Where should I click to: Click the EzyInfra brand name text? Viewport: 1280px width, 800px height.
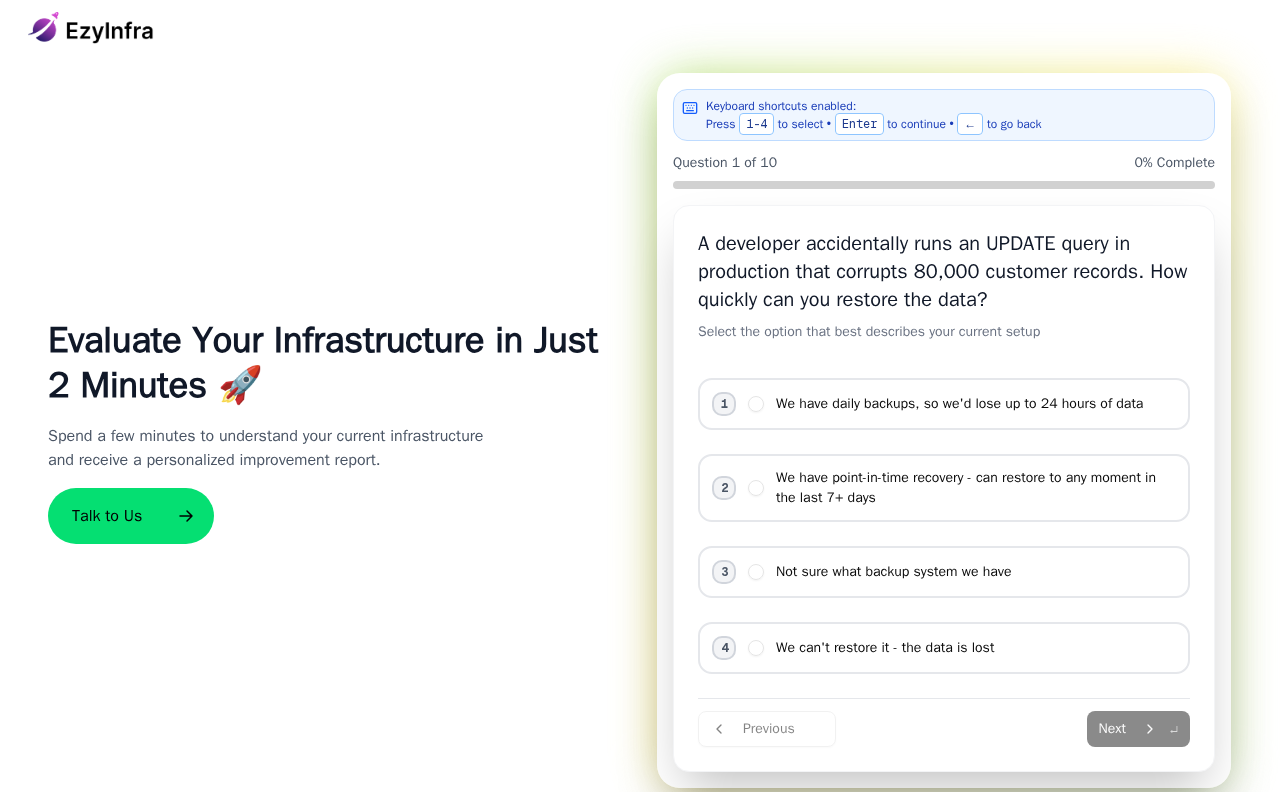tap(109, 31)
